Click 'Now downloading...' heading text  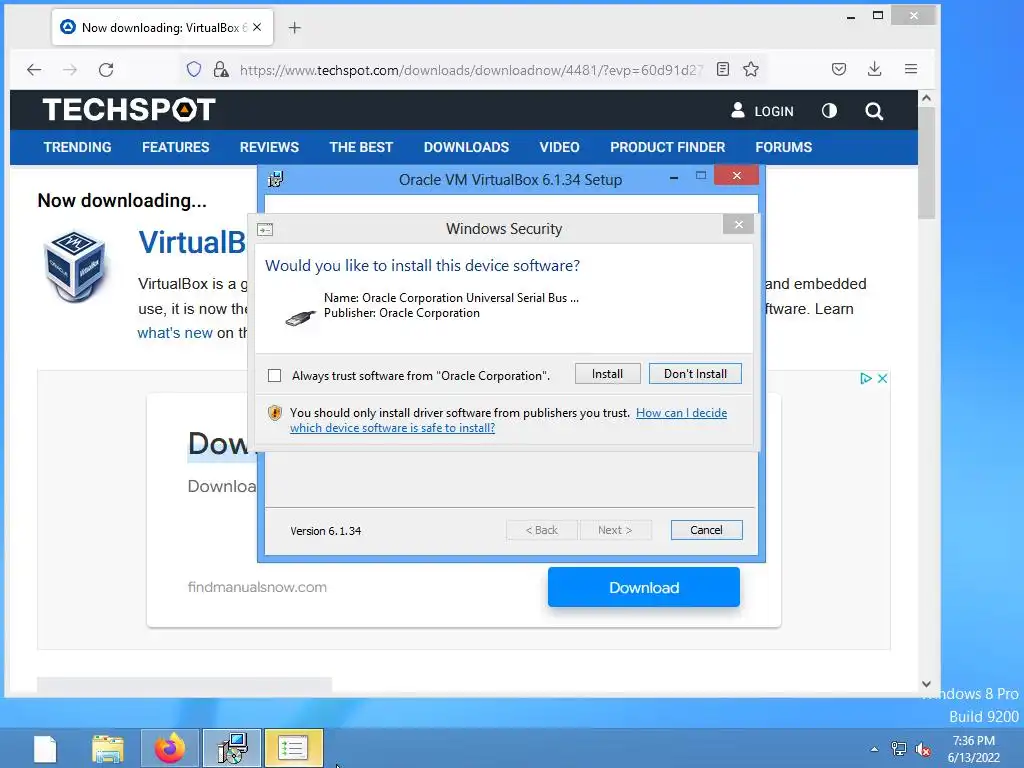pyautogui.click(x=122, y=200)
